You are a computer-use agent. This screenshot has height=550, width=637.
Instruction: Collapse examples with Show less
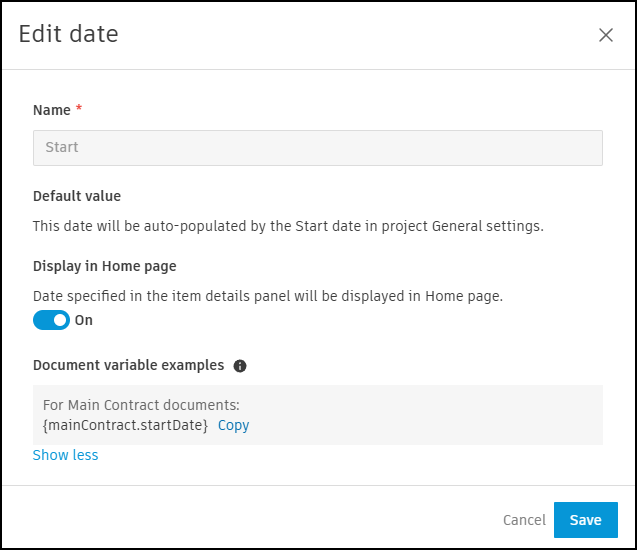point(65,455)
